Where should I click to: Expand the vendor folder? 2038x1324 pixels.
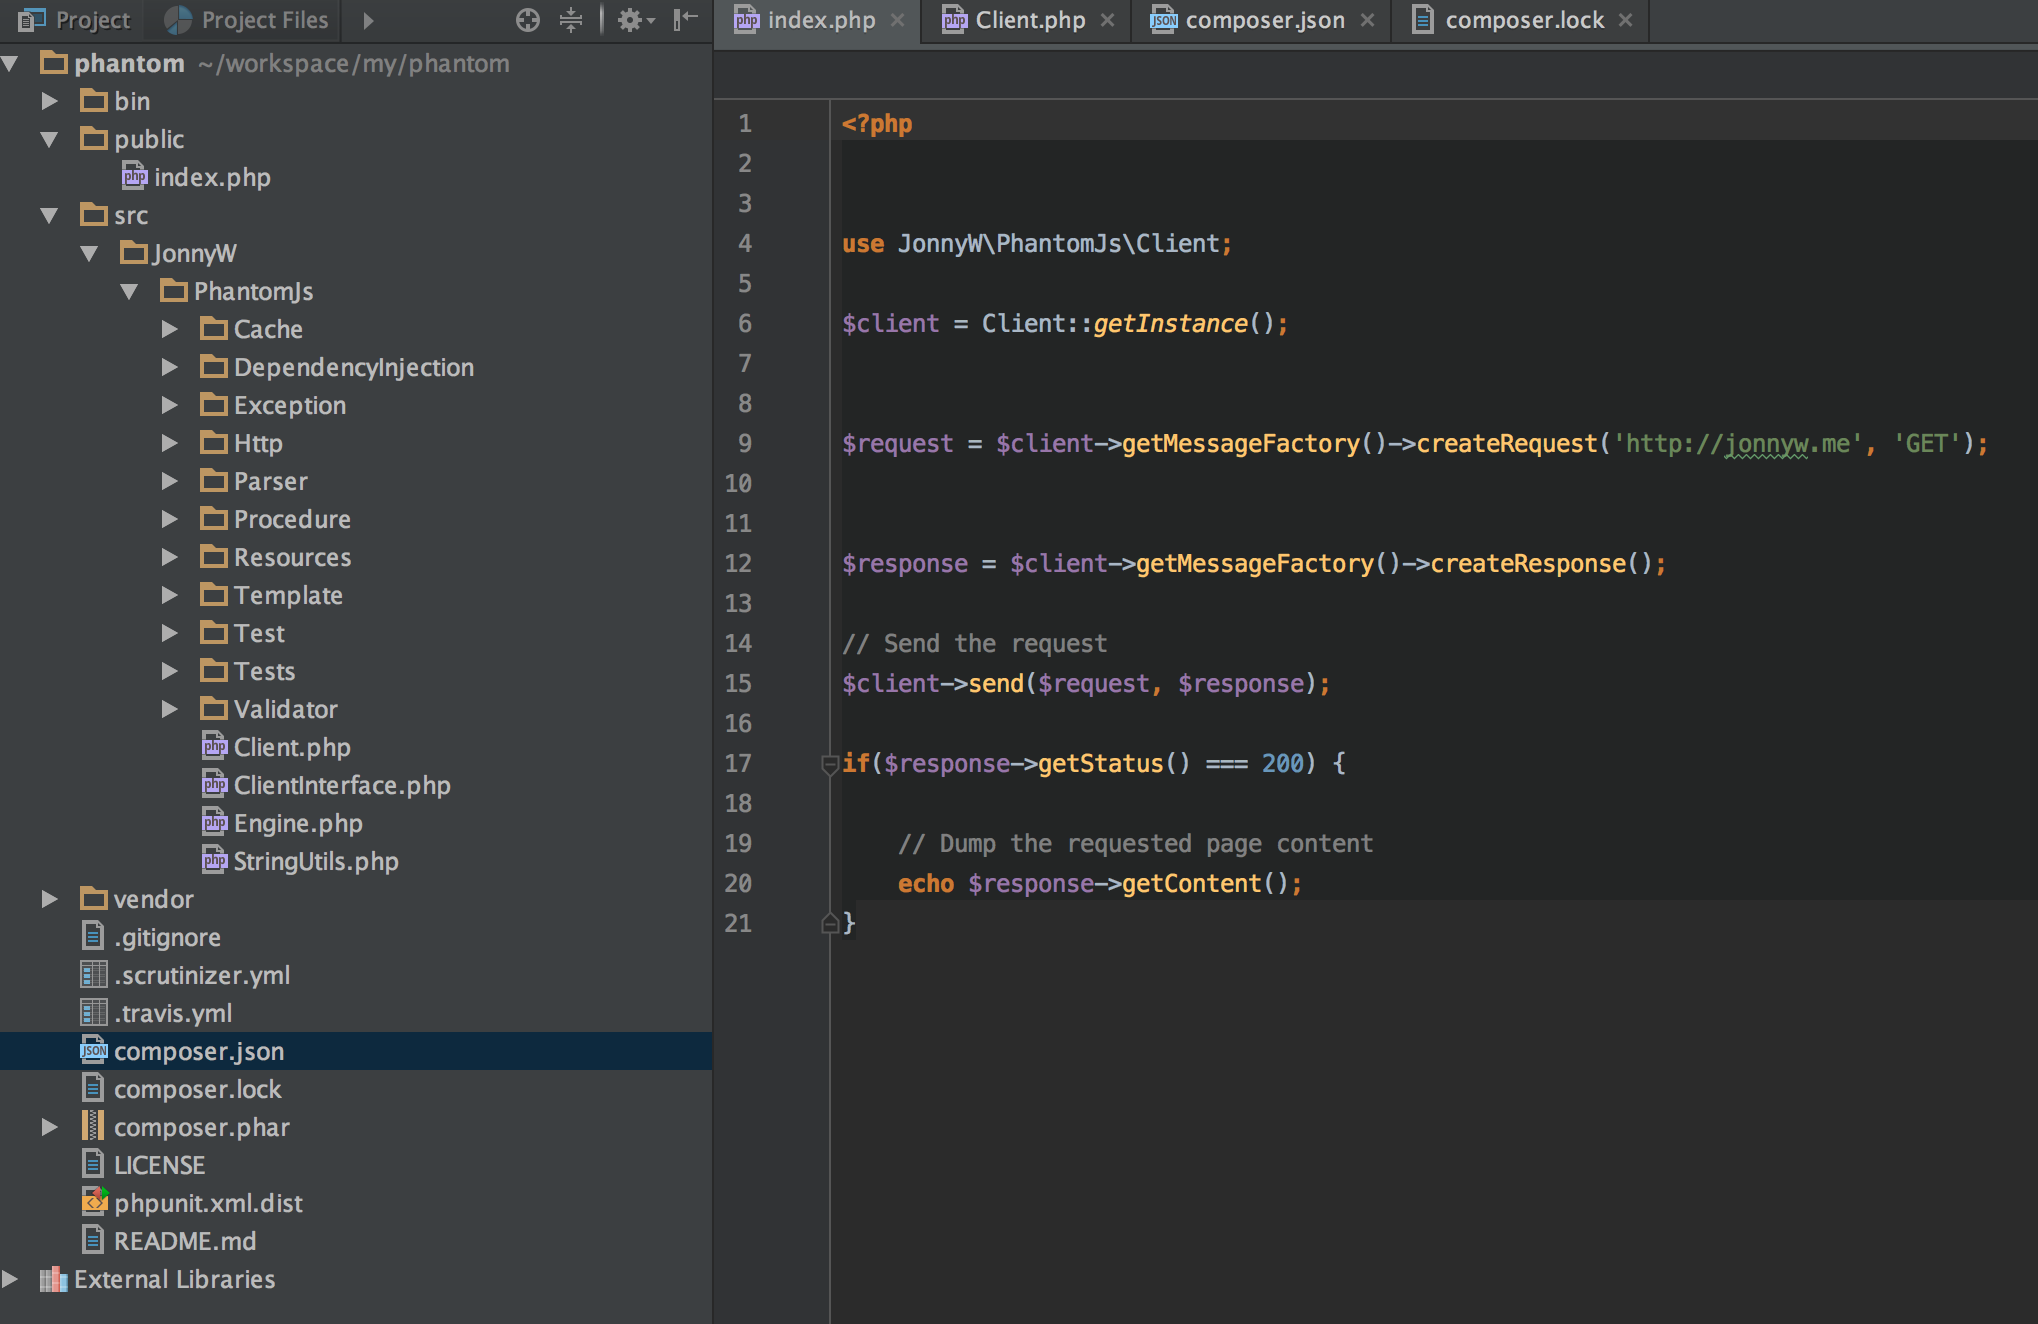pos(49,899)
